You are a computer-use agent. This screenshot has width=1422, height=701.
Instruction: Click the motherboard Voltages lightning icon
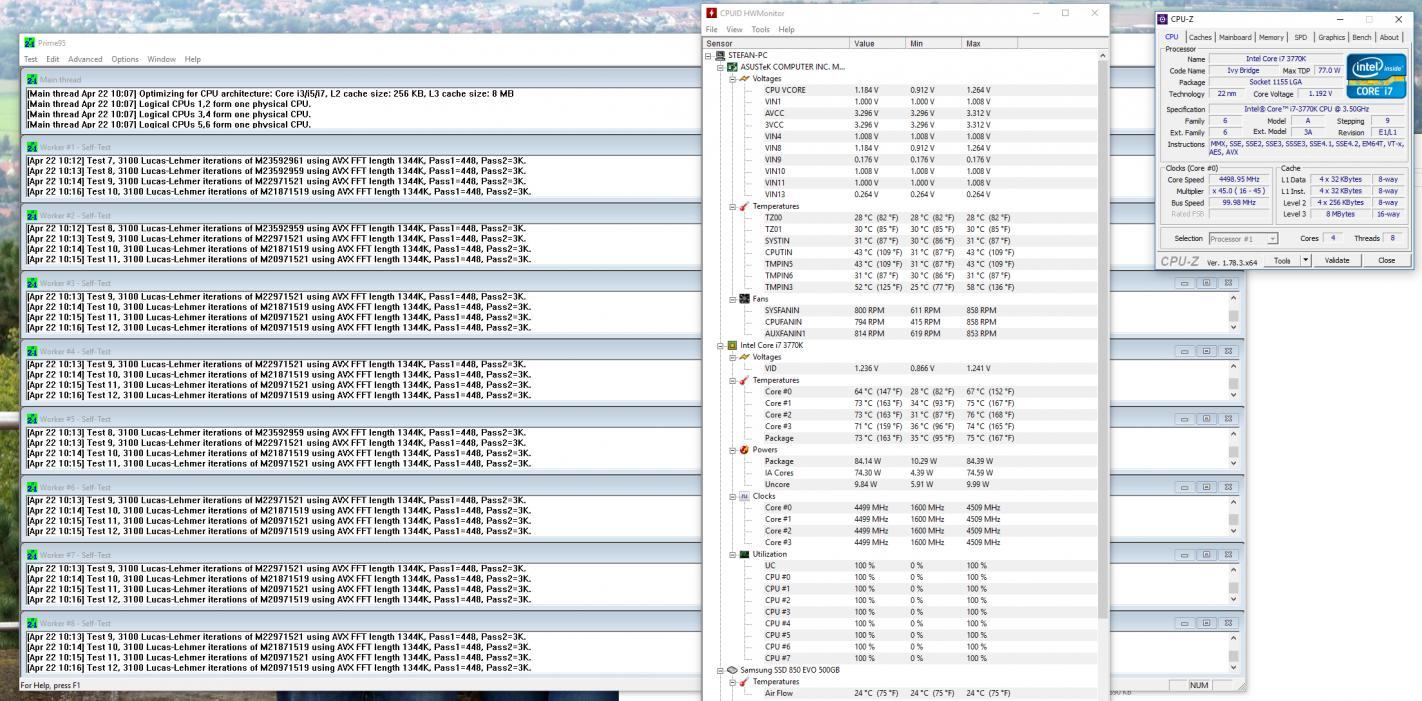click(x=744, y=78)
